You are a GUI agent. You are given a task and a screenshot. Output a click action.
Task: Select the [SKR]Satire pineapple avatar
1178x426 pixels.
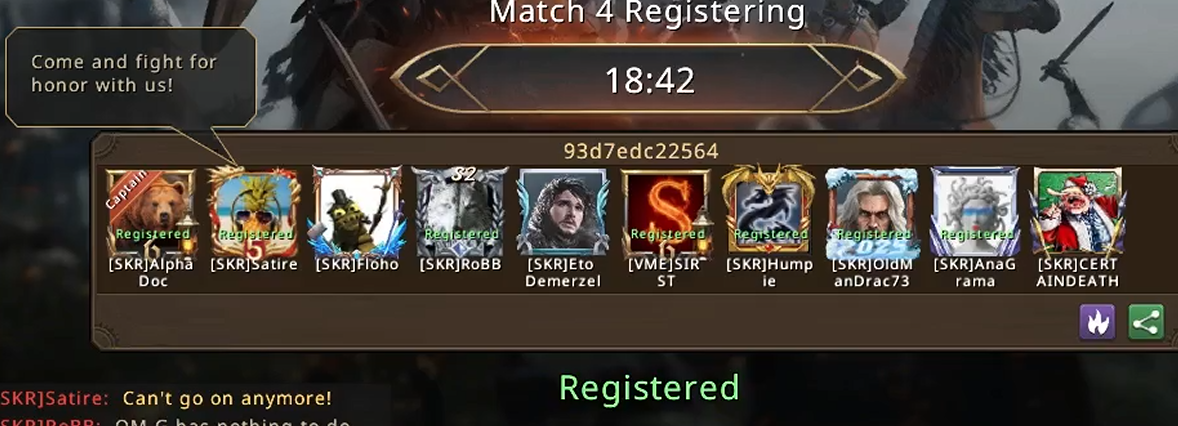253,212
